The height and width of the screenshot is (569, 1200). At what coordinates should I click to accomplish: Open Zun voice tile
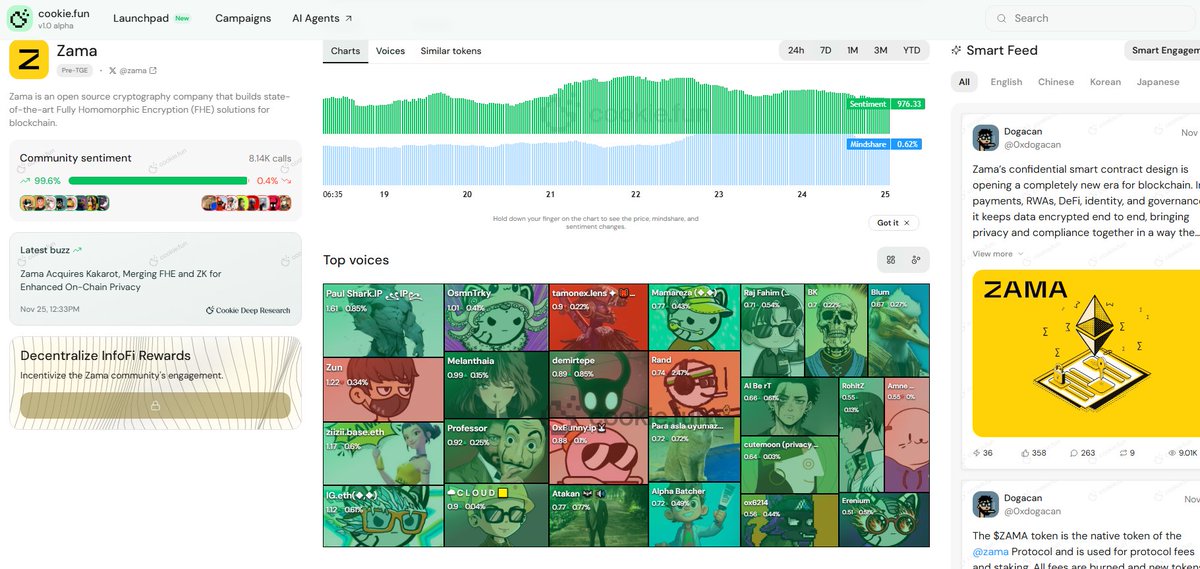pyautogui.click(x=383, y=390)
